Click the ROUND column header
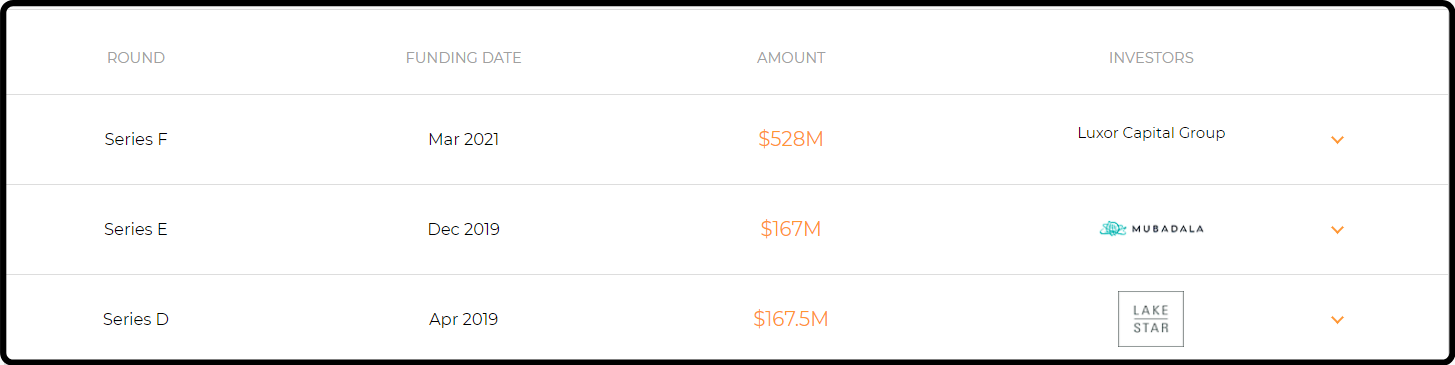The height and width of the screenshot is (365, 1455). coord(136,58)
